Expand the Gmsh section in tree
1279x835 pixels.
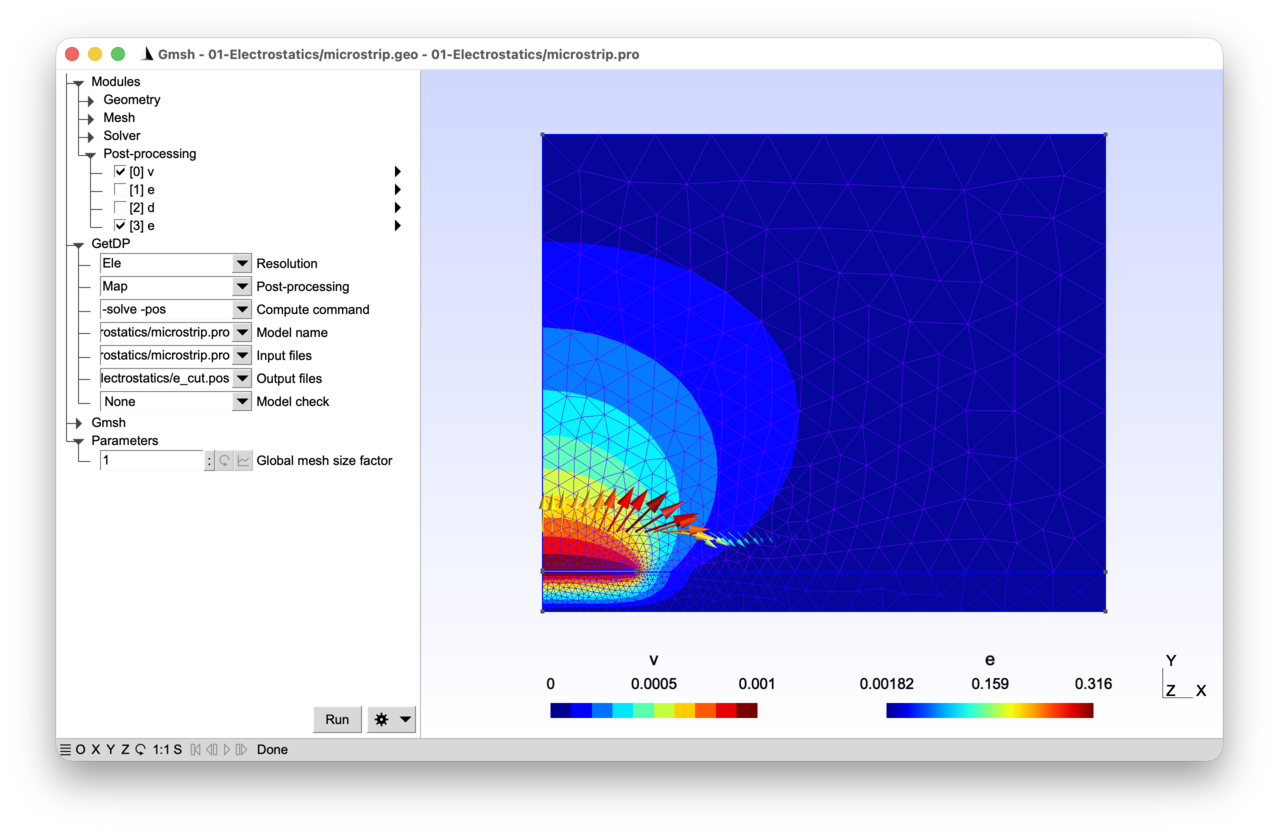pos(78,423)
